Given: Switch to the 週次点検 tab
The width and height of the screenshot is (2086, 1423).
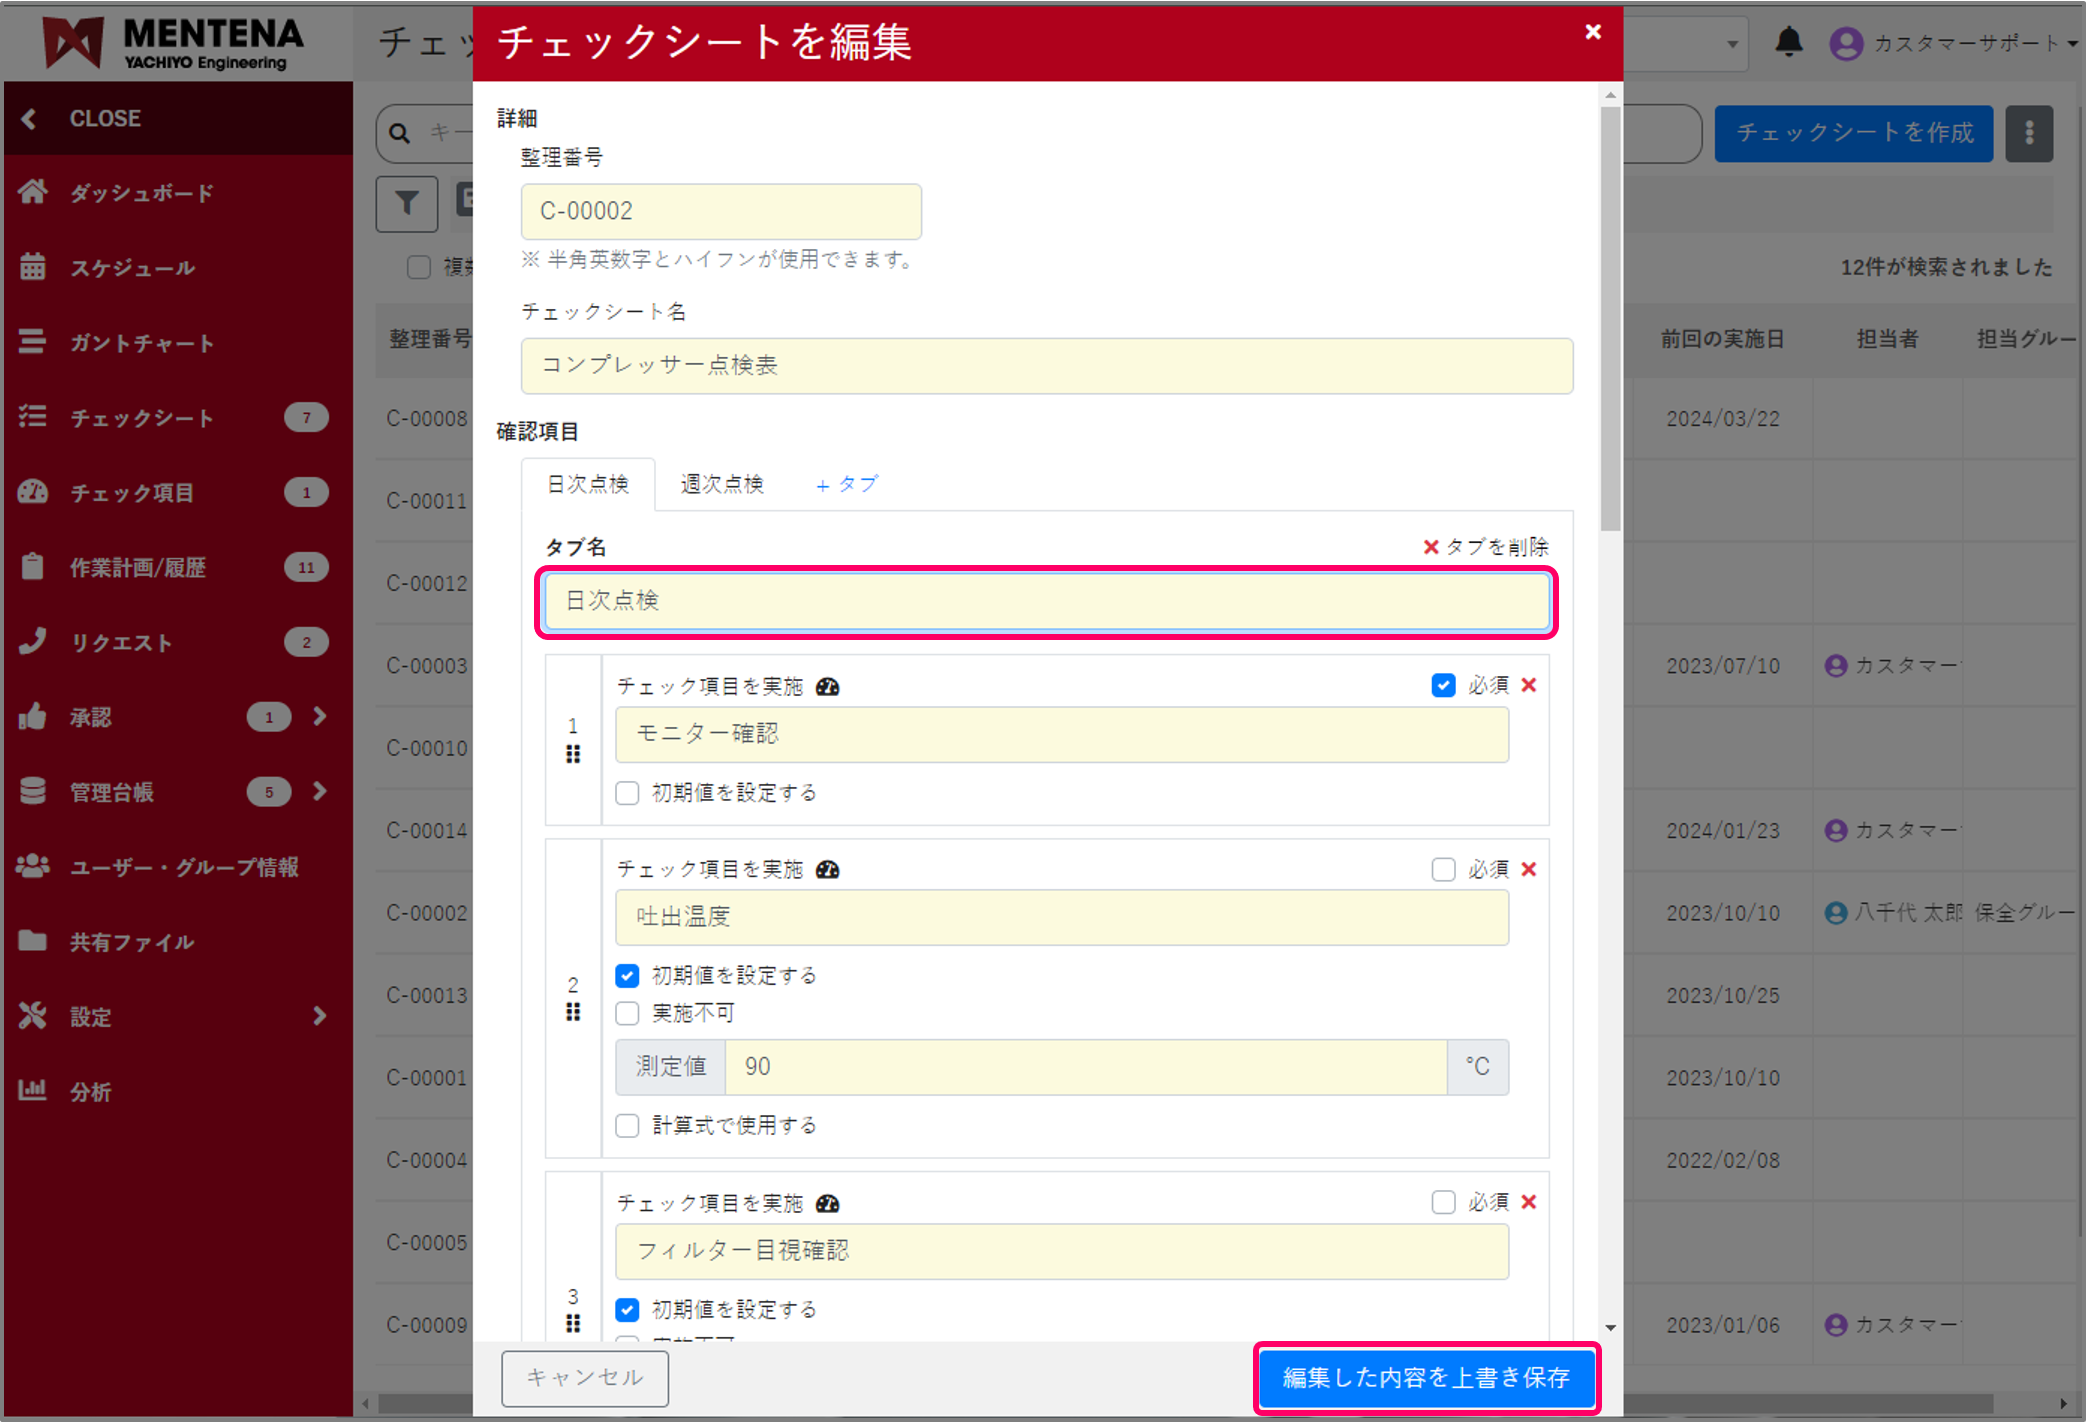Looking at the screenshot, I should point(721,484).
